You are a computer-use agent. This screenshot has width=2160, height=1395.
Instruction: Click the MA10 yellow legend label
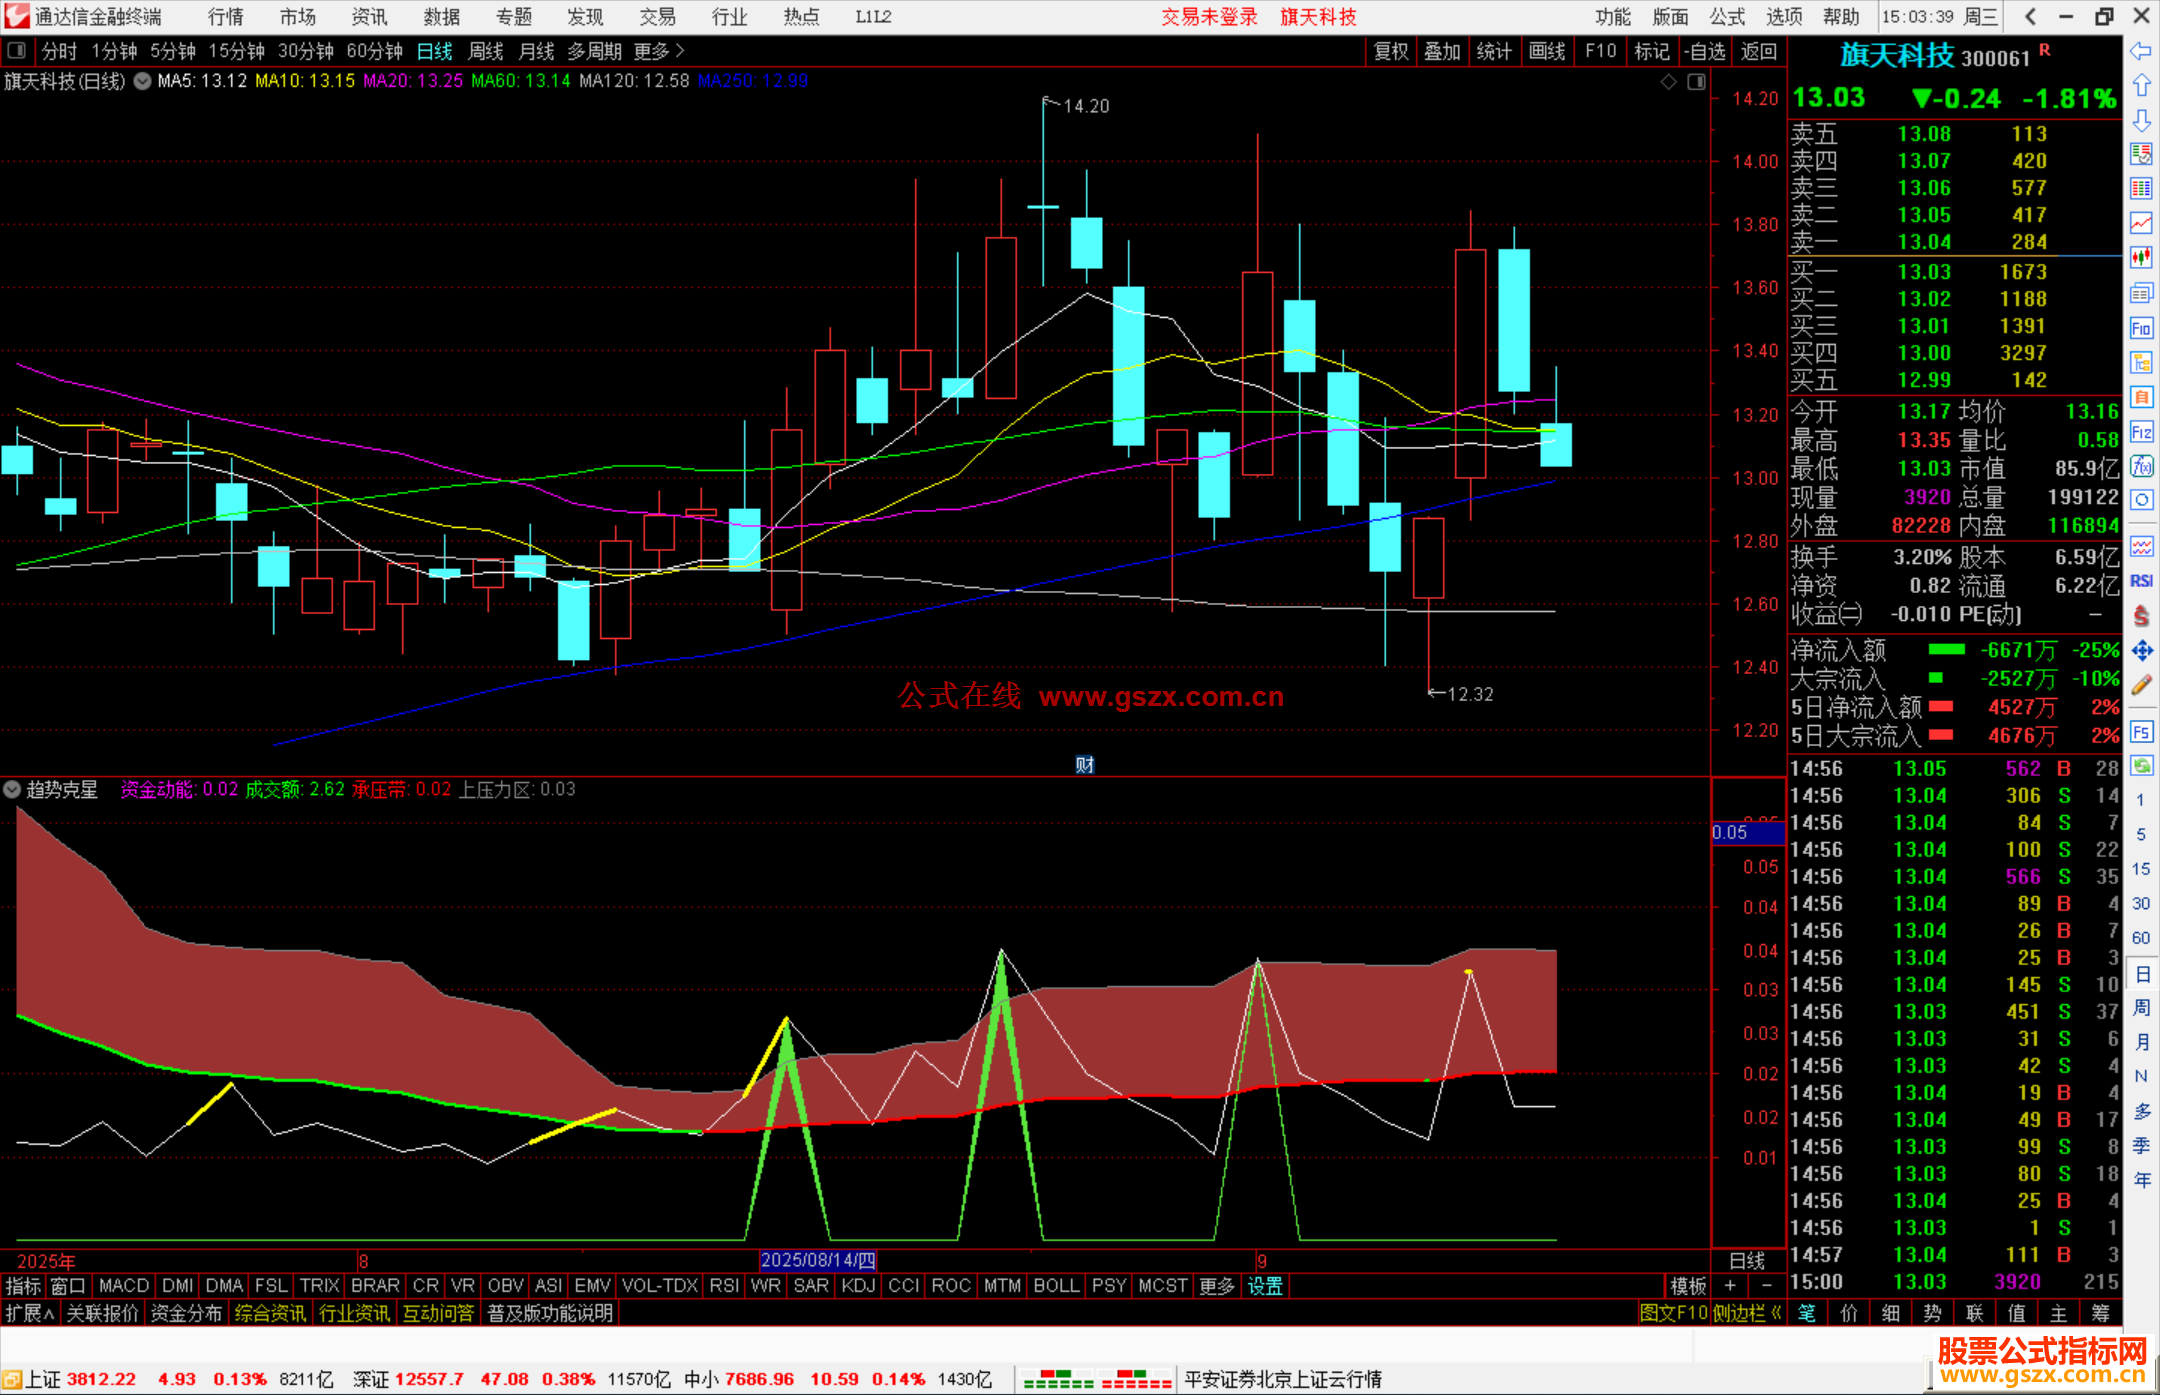point(305,81)
